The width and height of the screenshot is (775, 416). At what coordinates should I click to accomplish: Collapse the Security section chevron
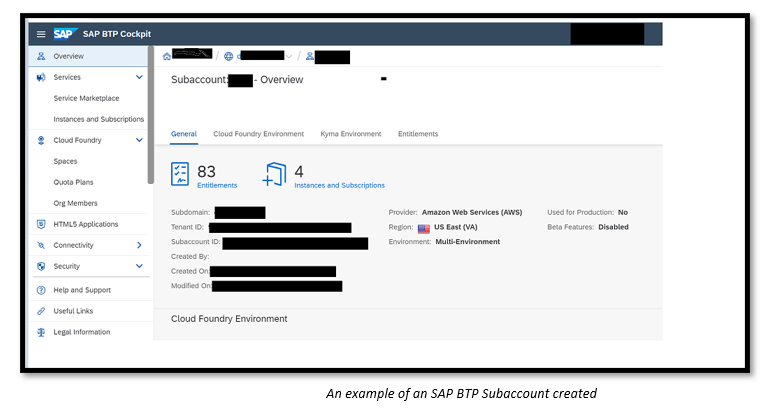[x=139, y=266]
